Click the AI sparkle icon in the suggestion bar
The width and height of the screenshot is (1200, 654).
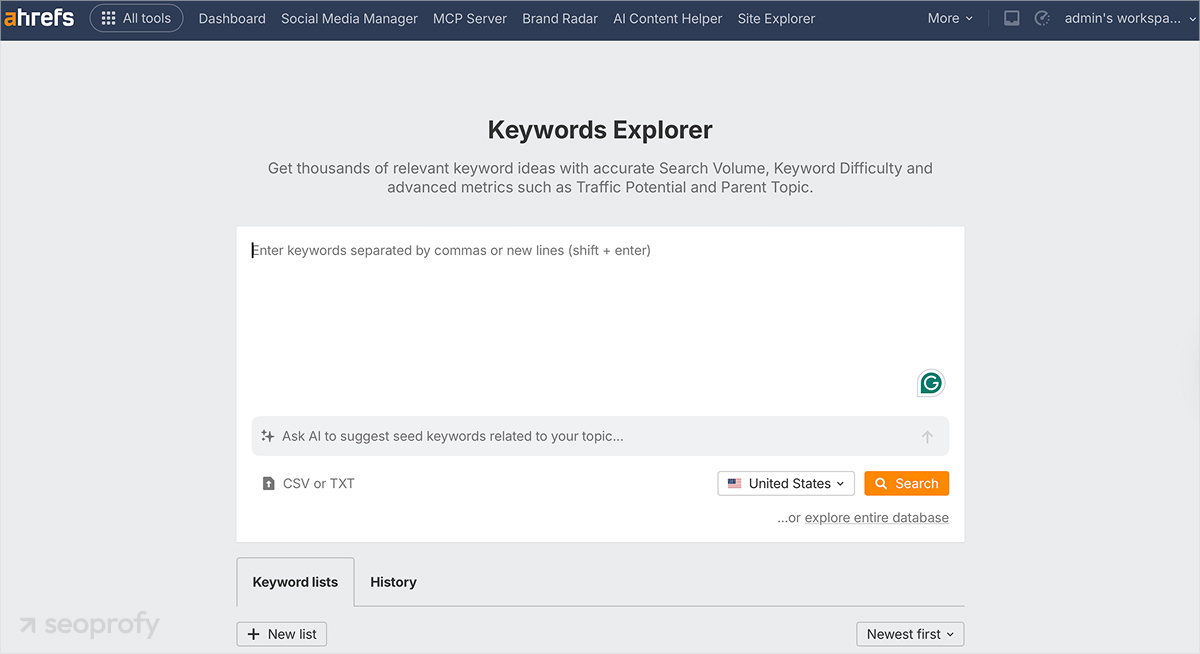[x=267, y=436]
